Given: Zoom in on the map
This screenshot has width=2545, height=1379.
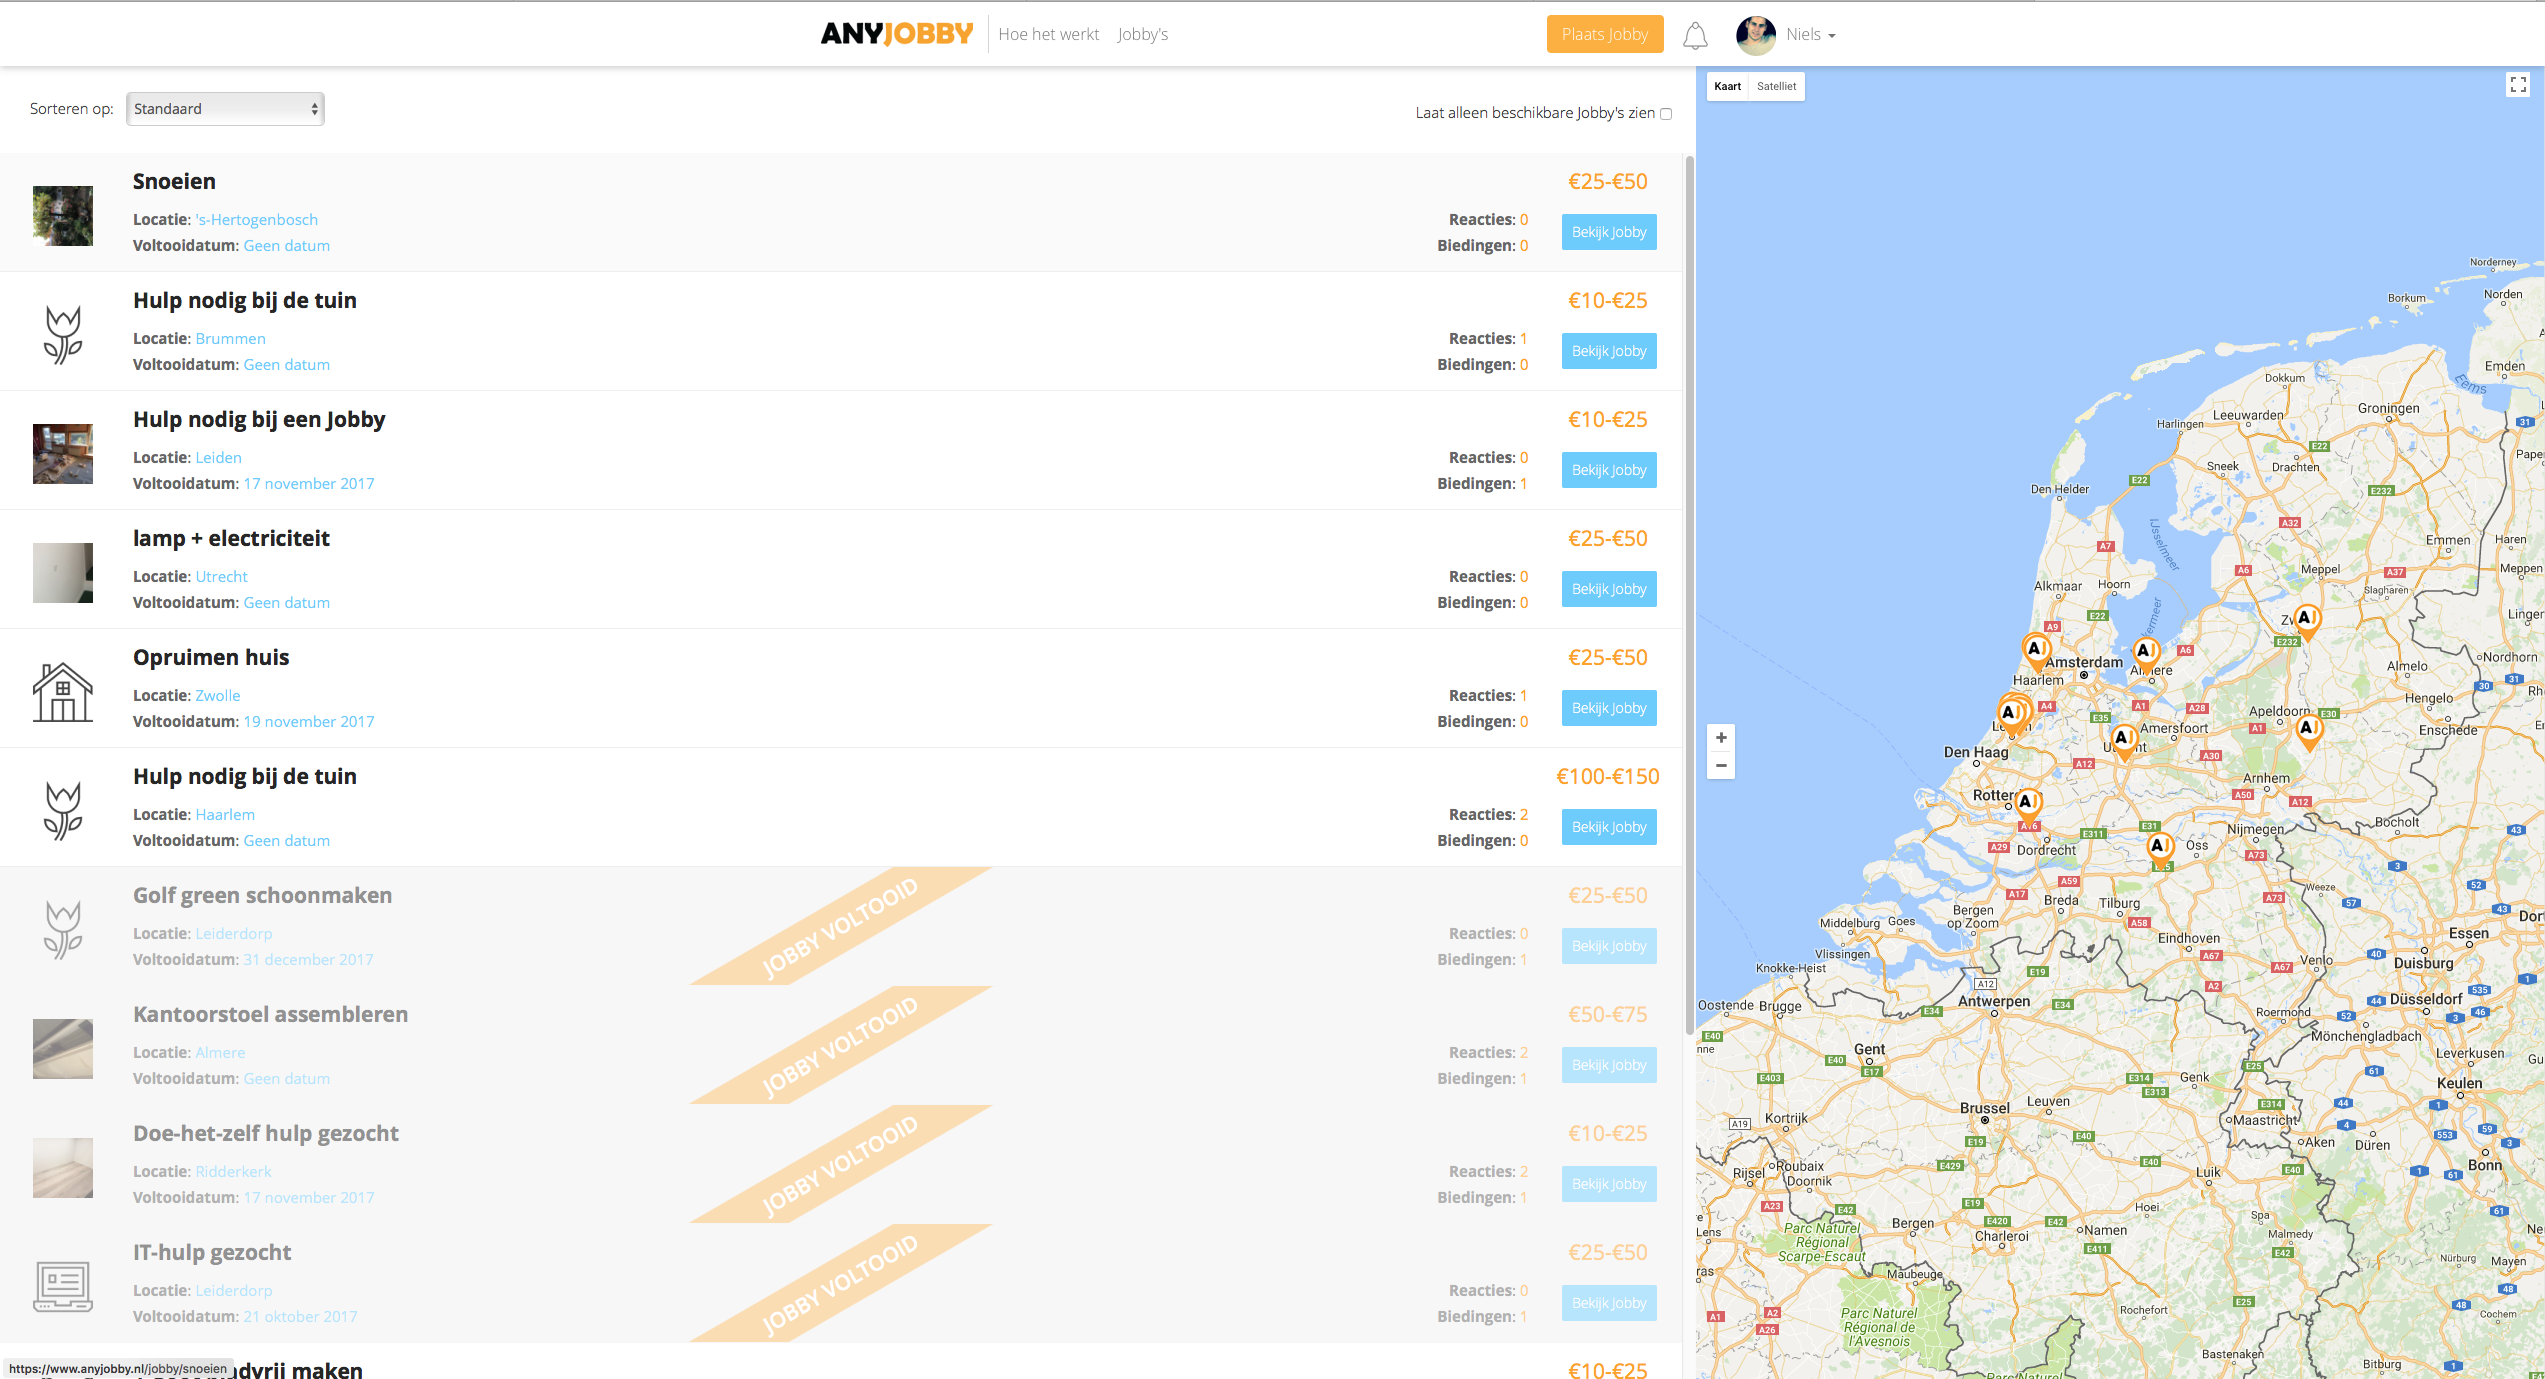Looking at the screenshot, I should (1721, 738).
